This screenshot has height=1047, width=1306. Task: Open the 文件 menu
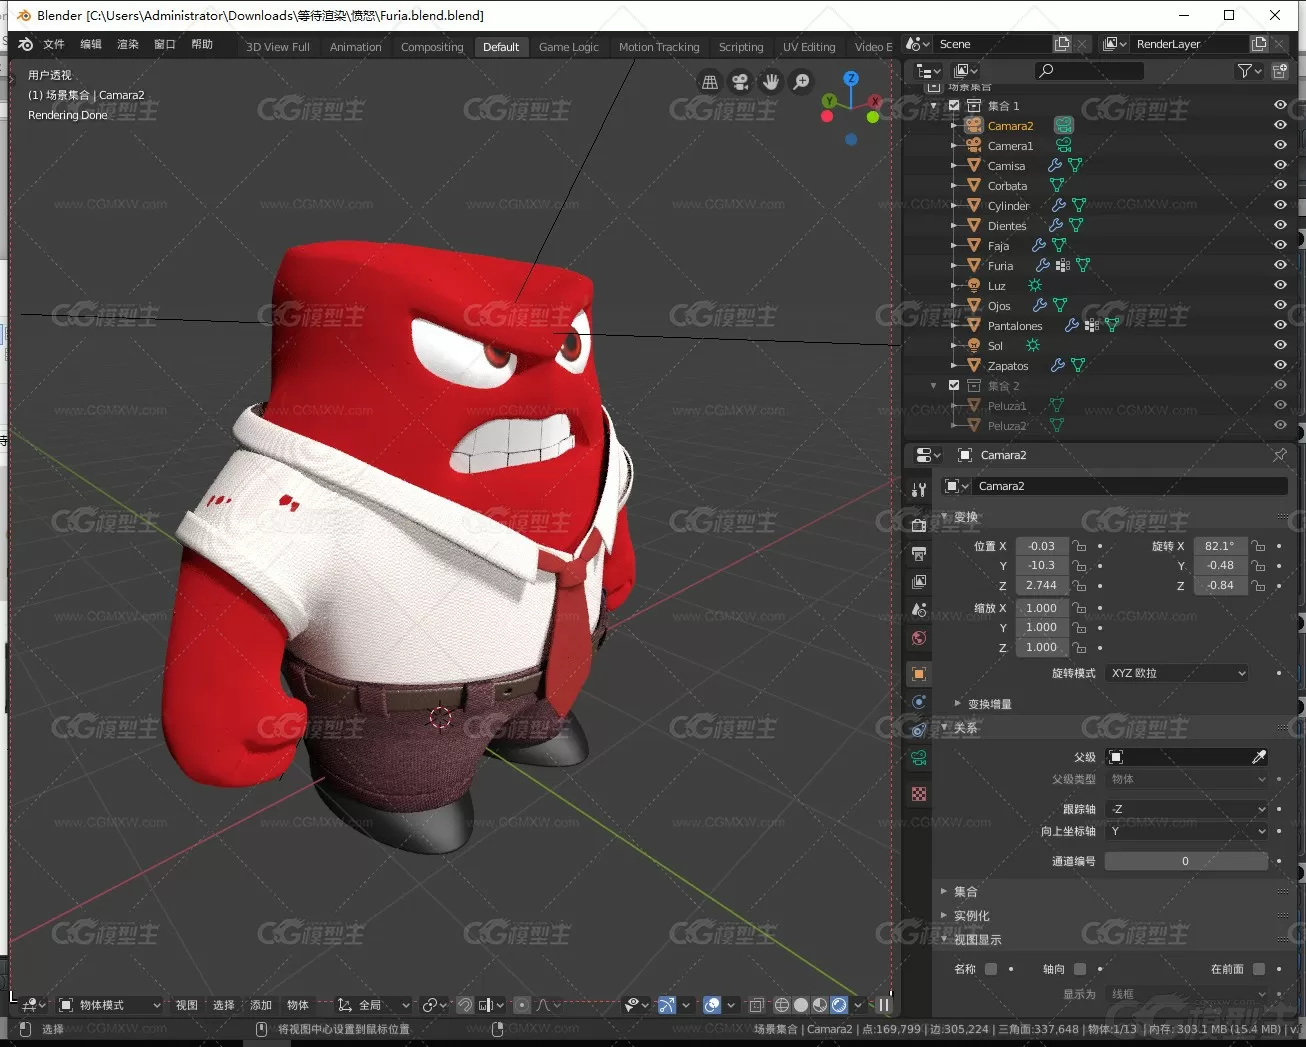54,44
